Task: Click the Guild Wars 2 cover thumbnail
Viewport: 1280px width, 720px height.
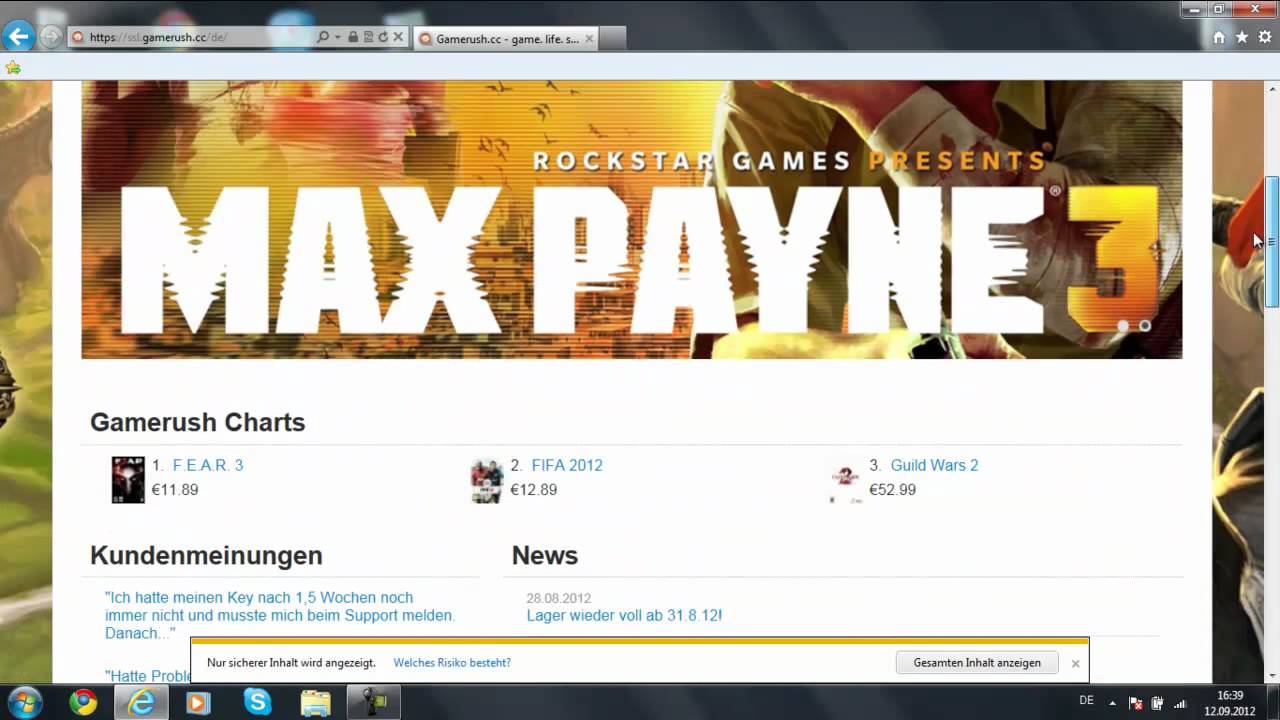Action: (846, 478)
